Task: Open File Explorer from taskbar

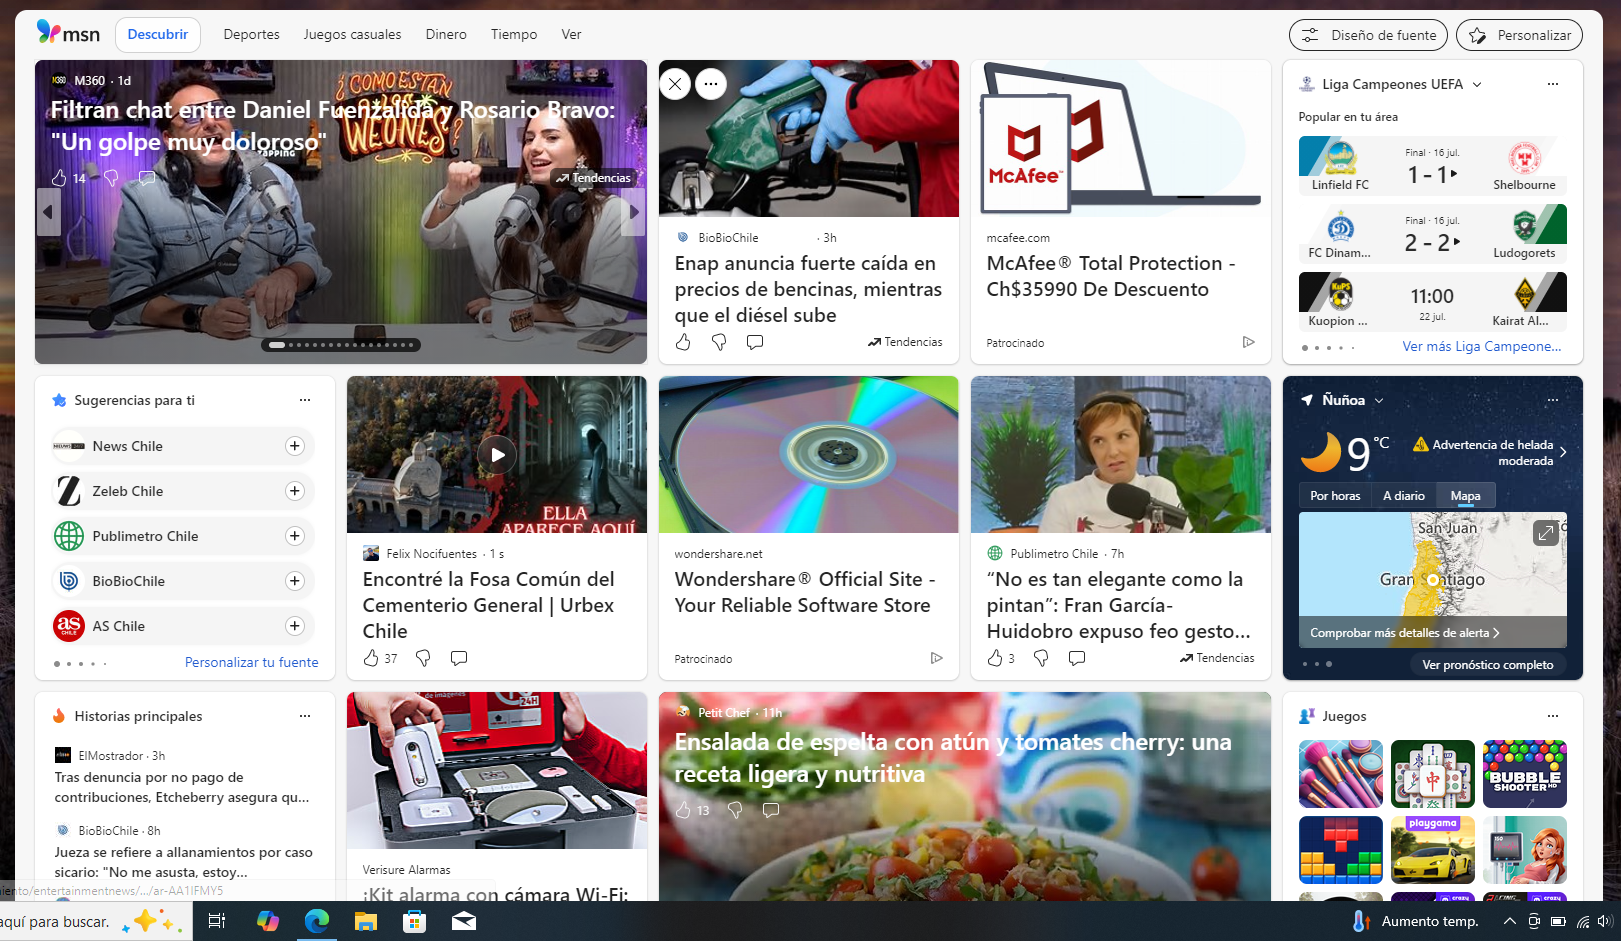Action: (x=365, y=921)
